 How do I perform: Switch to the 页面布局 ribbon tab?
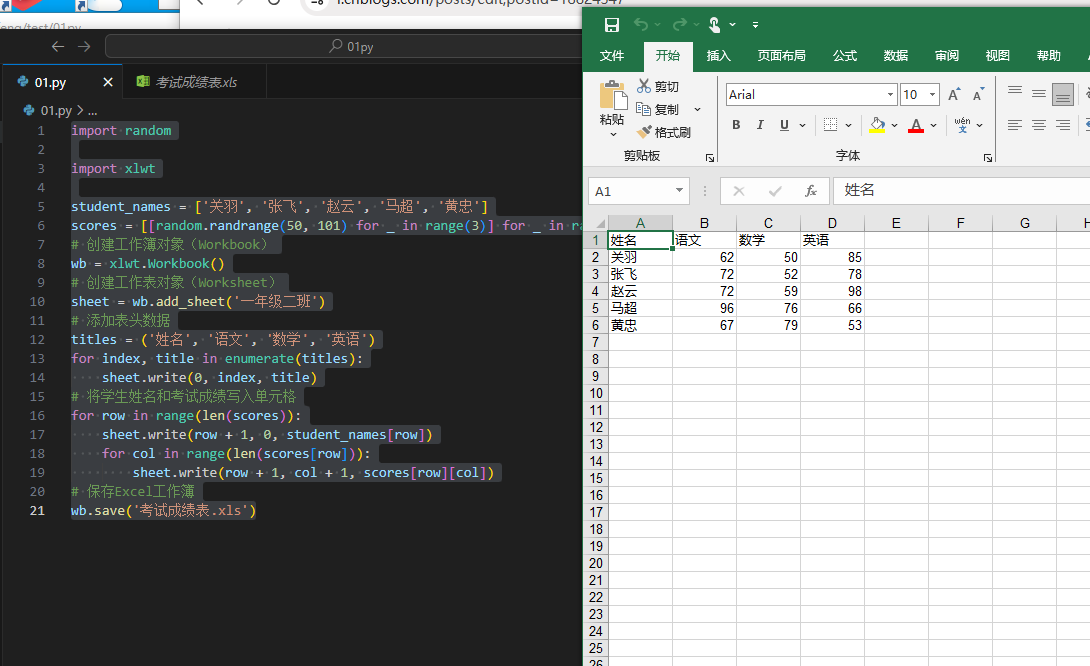[781, 56]
